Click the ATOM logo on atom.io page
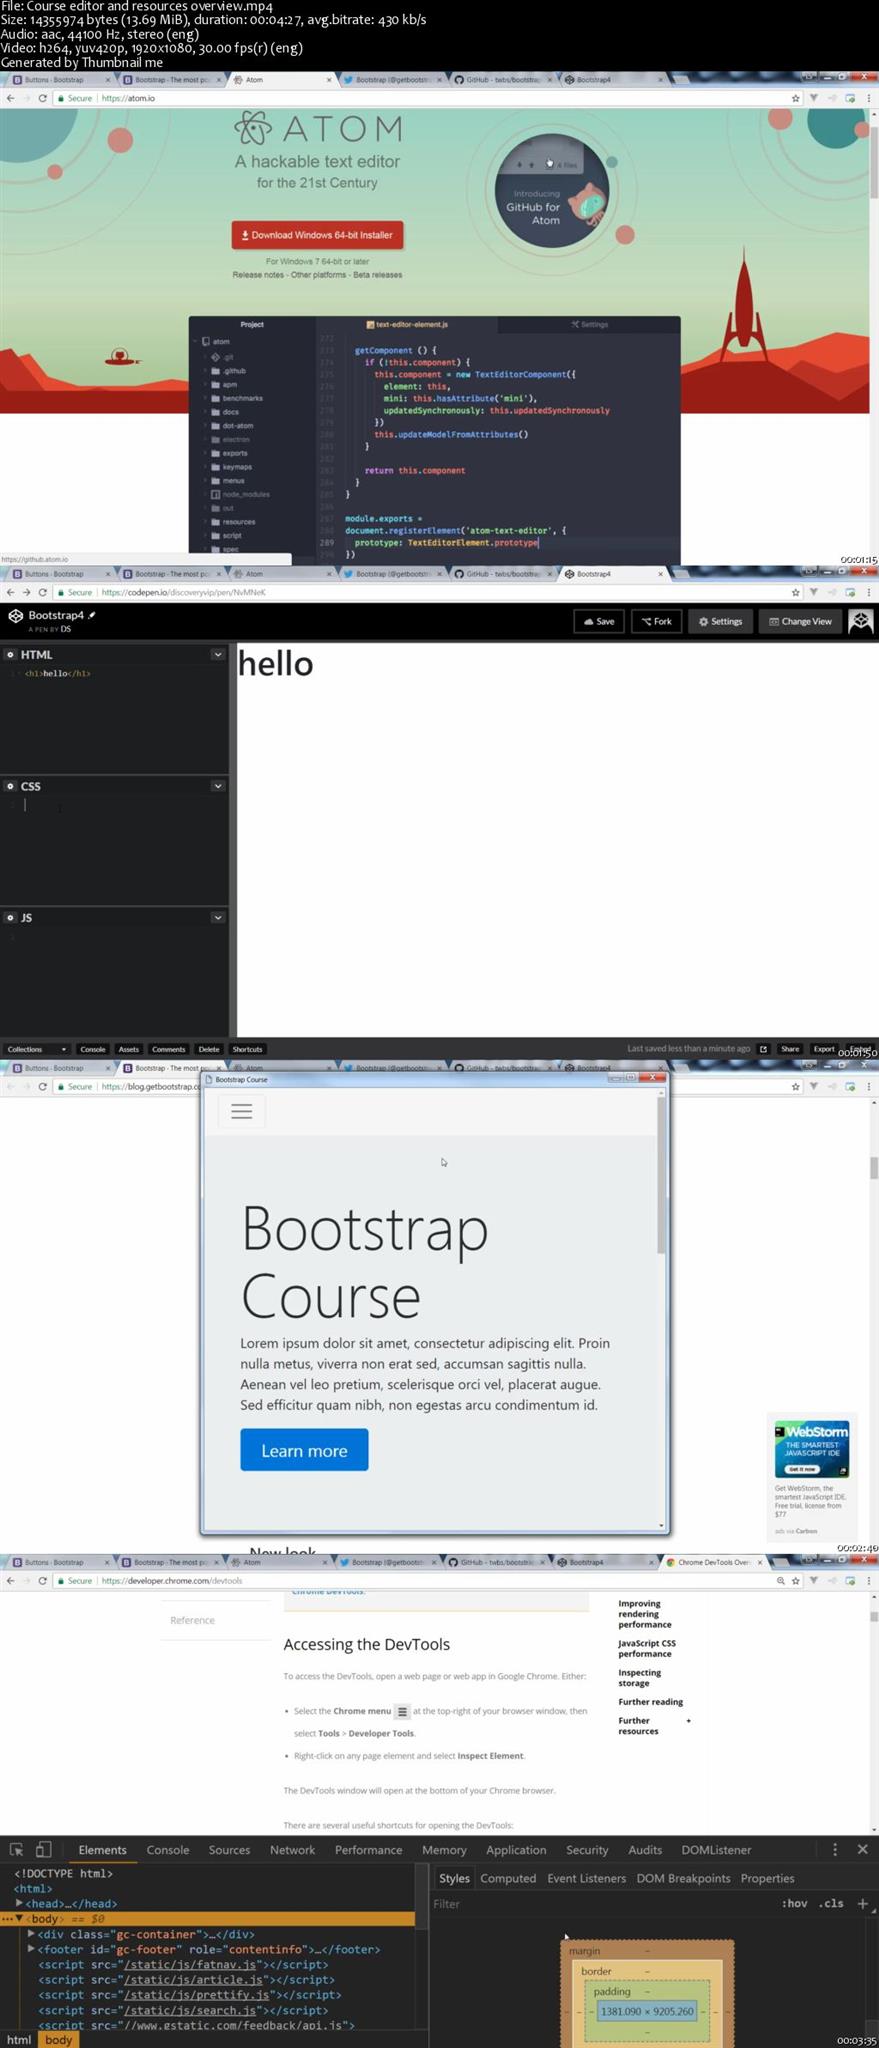Viewport: 879px width, 2048px height. click(318, 128)
